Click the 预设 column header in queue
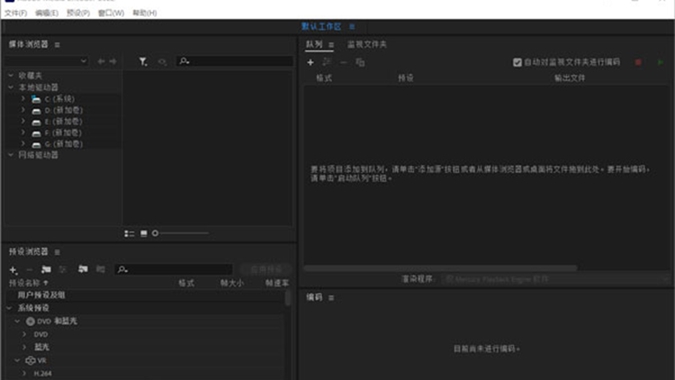Screen dimensions: 675x380 point(406,78)
